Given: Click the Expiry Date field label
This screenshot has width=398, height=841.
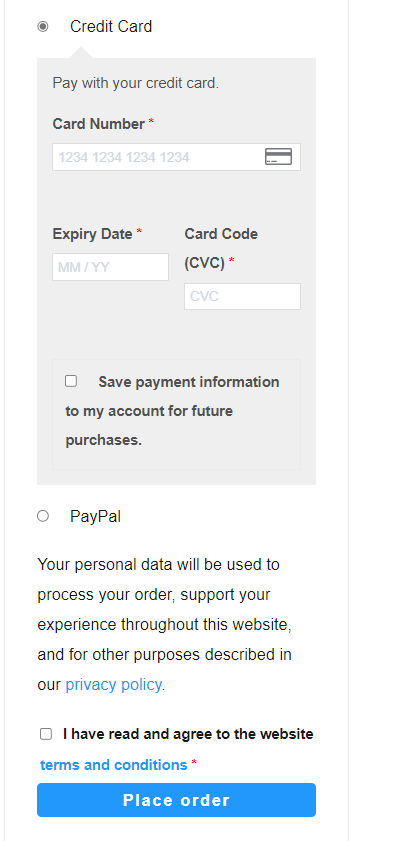Looking at the screenshot, I should point(92,234).
